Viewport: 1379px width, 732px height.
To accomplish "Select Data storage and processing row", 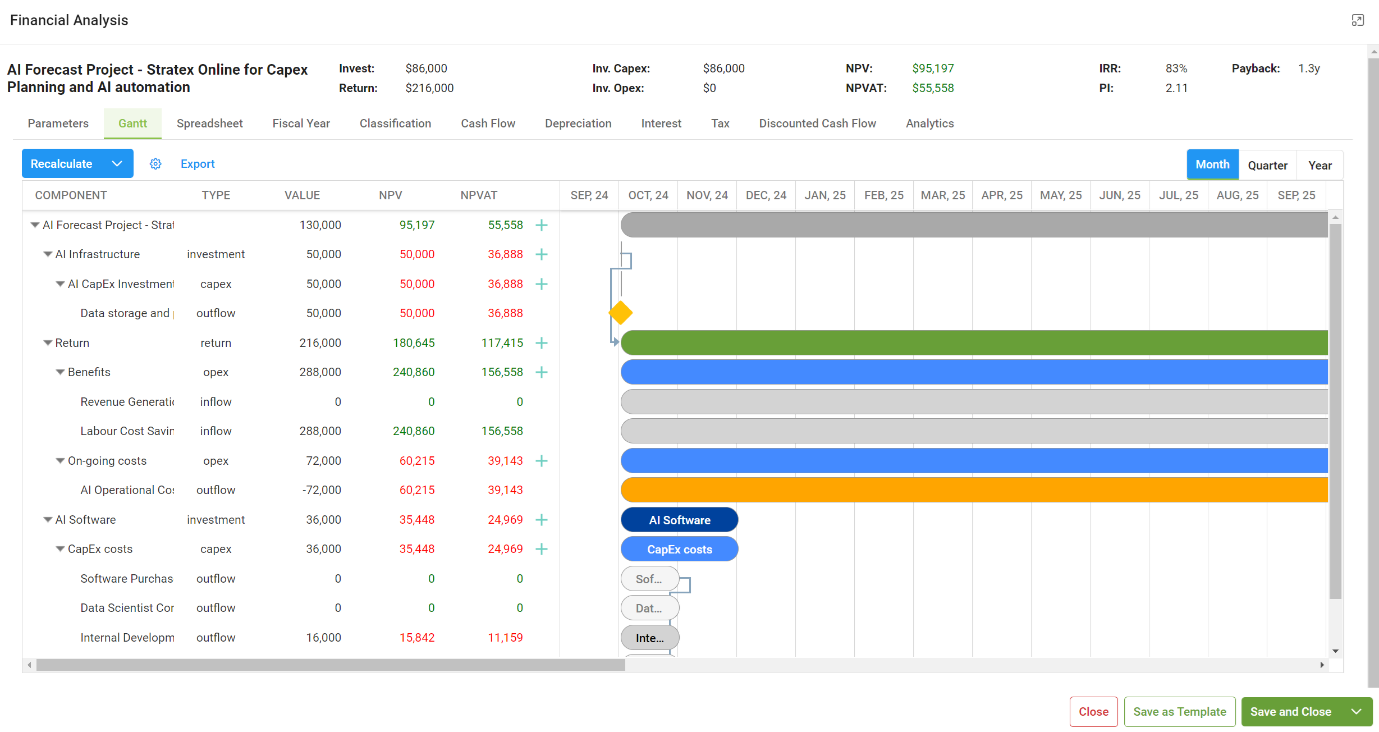I will click(x=290, y=313).
